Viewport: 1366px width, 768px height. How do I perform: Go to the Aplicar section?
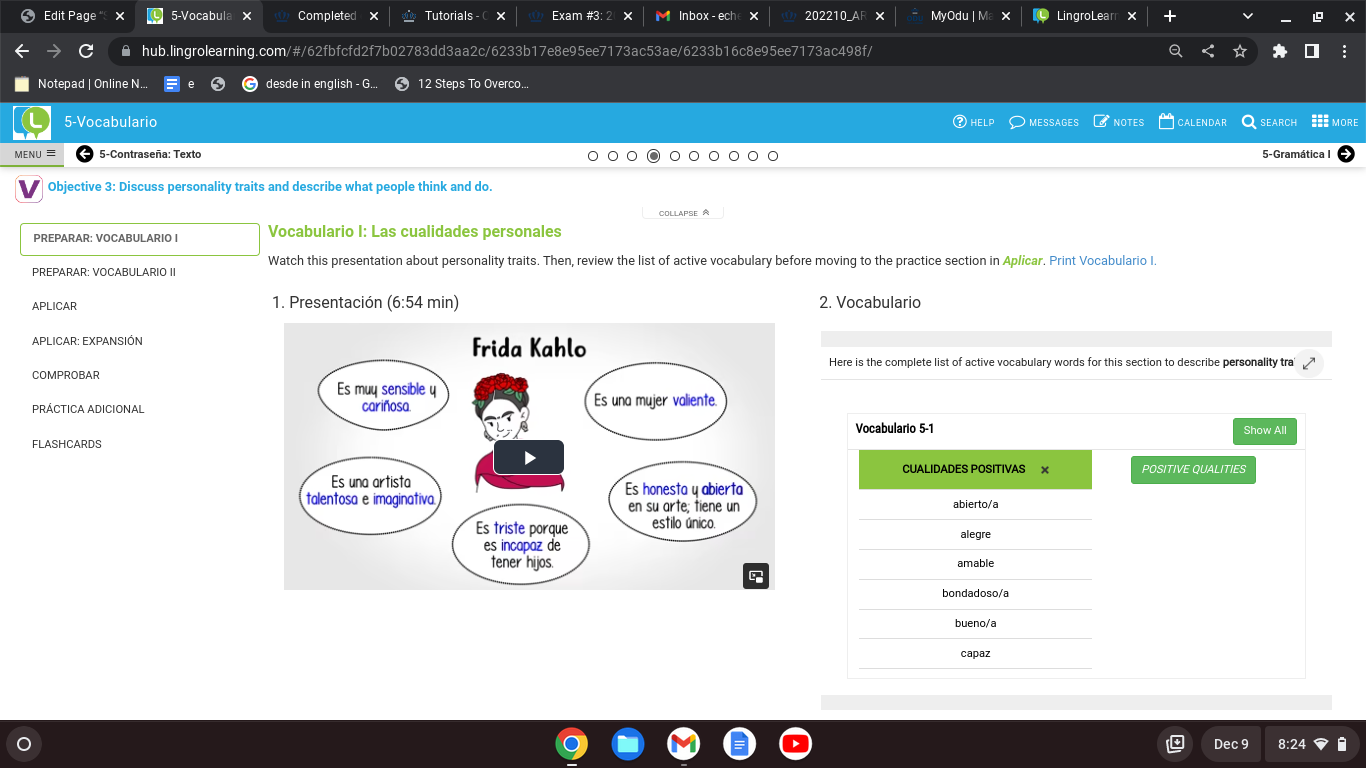click(54, 306)
